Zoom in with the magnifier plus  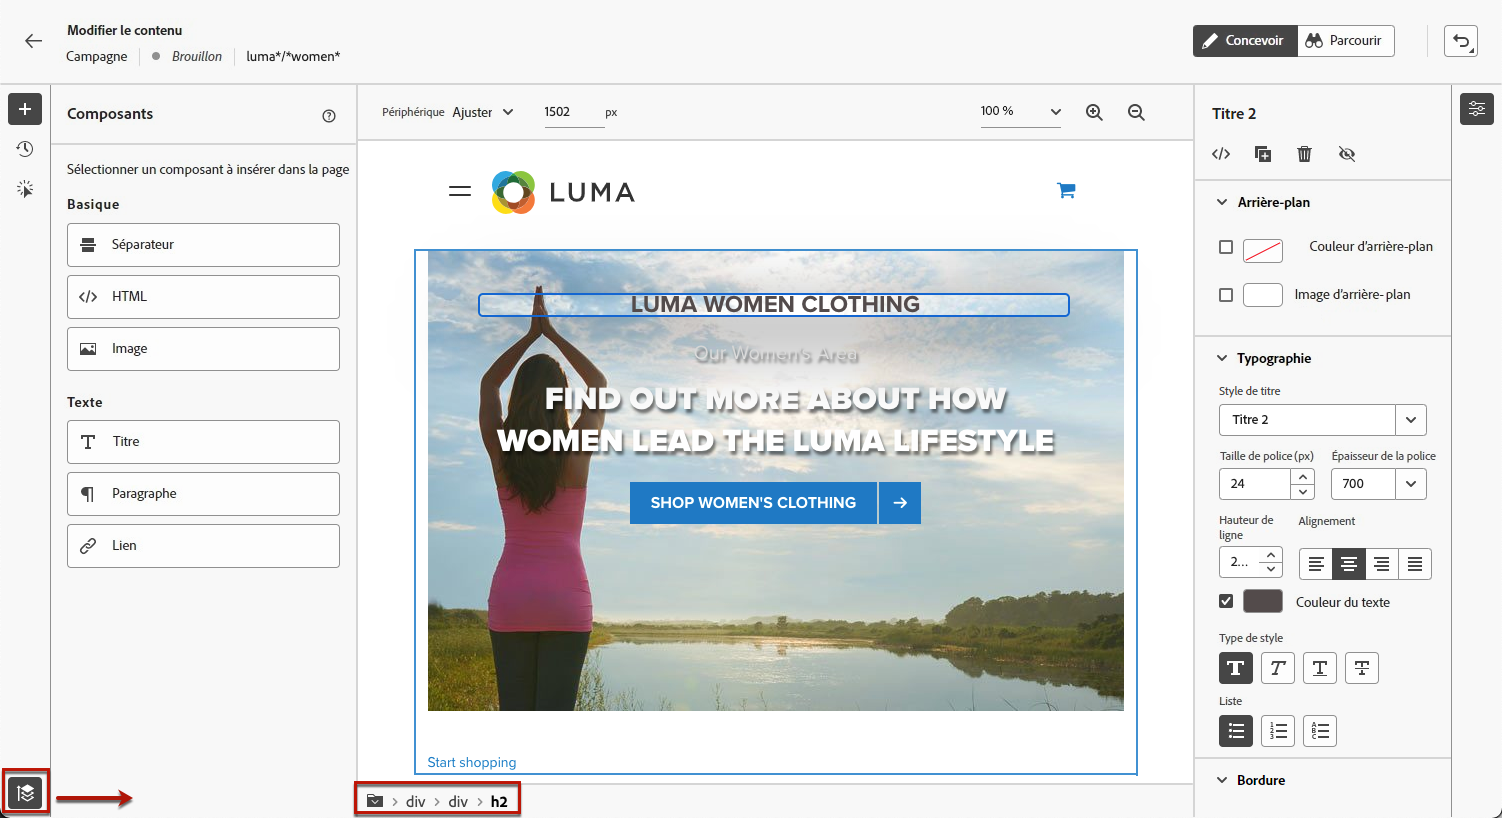pyautogui.click(x=1095, y=113)
